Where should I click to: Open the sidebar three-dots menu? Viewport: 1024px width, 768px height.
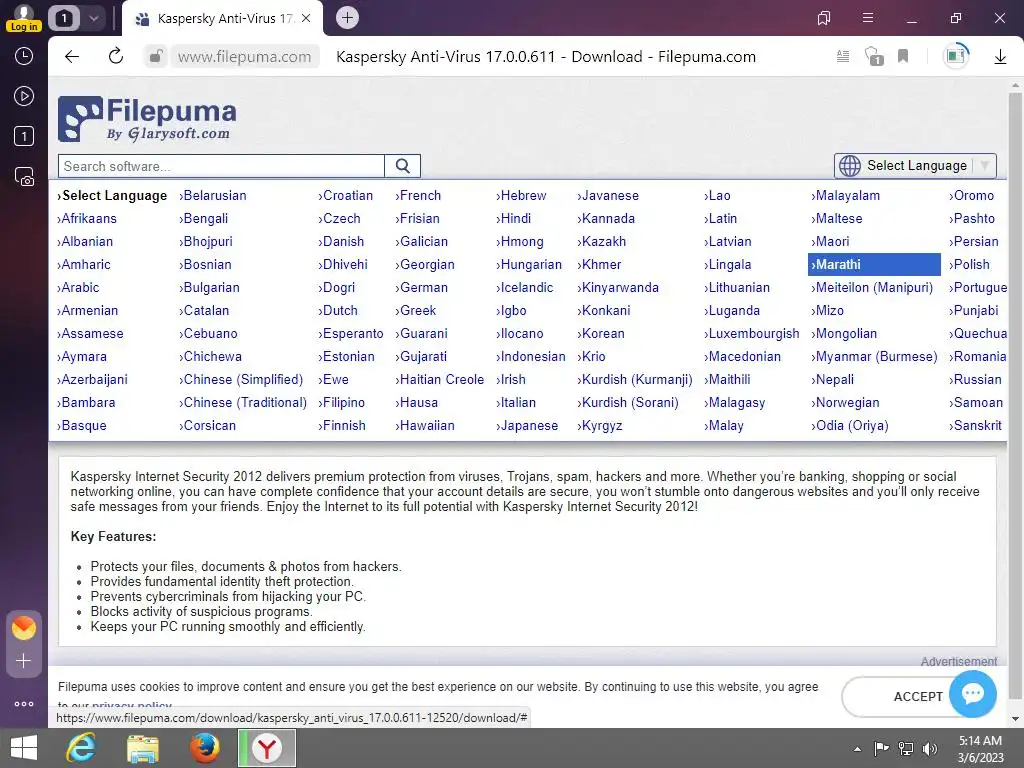click(x=24, y=704)
